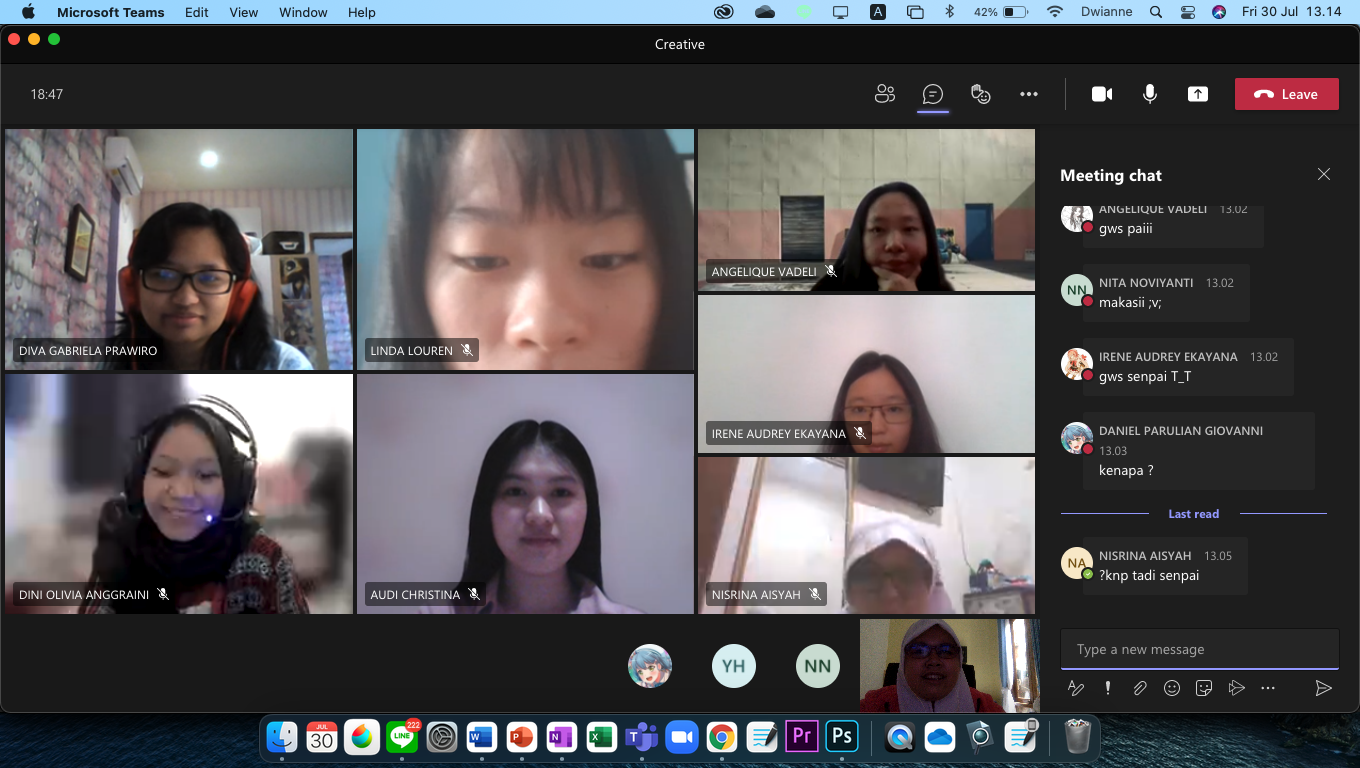The height and width of the screenshot is (768, 1360).
Task: Open the participants list icon
Action: [x=884, y=94]
